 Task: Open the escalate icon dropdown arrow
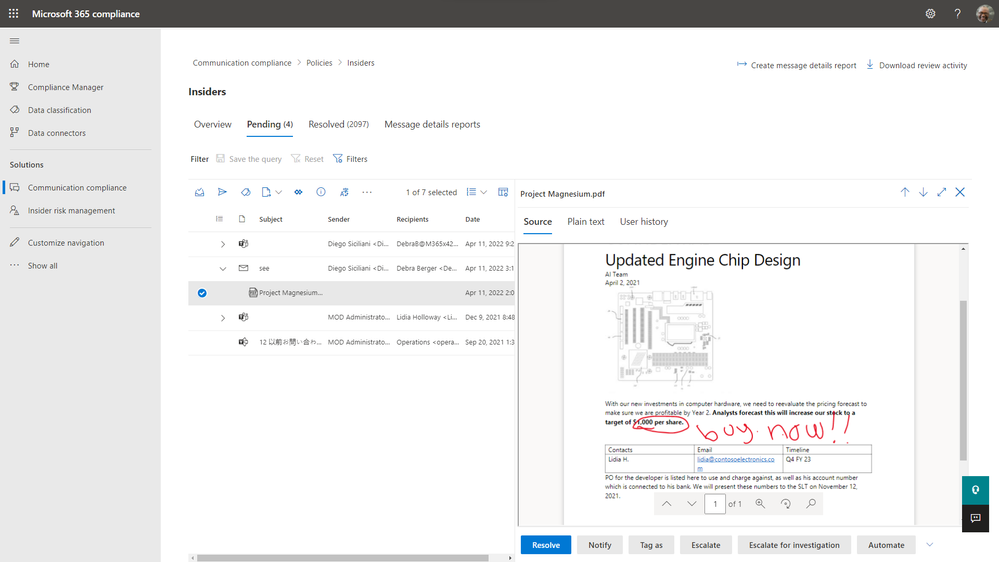[x=278, y=192]
